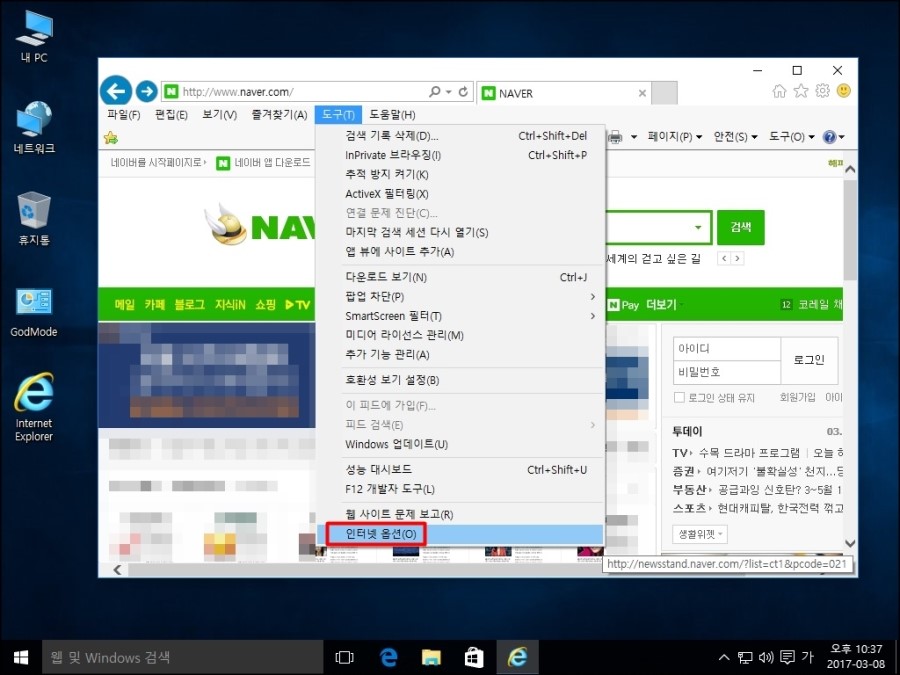This screenshot has height=675, width=900.
Task: Open the Windows Start button
Action: pyautogui.click(x=21, y=657)
